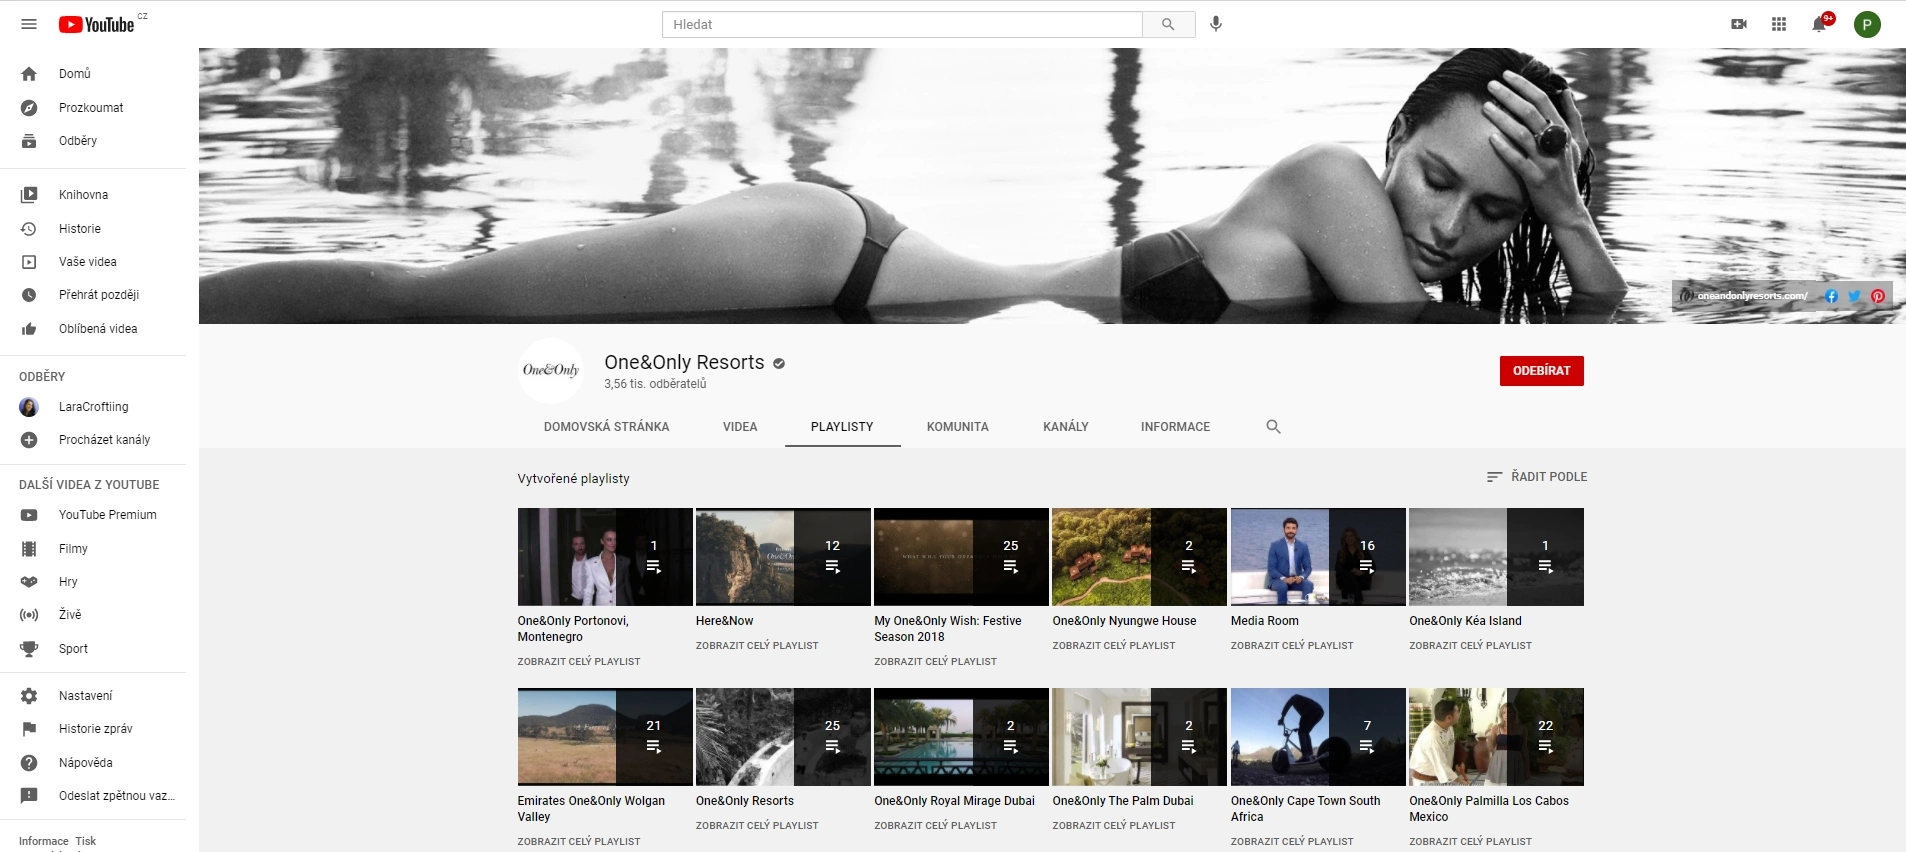Select the Playlisty tab
The image size is (1906, 852).
tap(842, 427)
